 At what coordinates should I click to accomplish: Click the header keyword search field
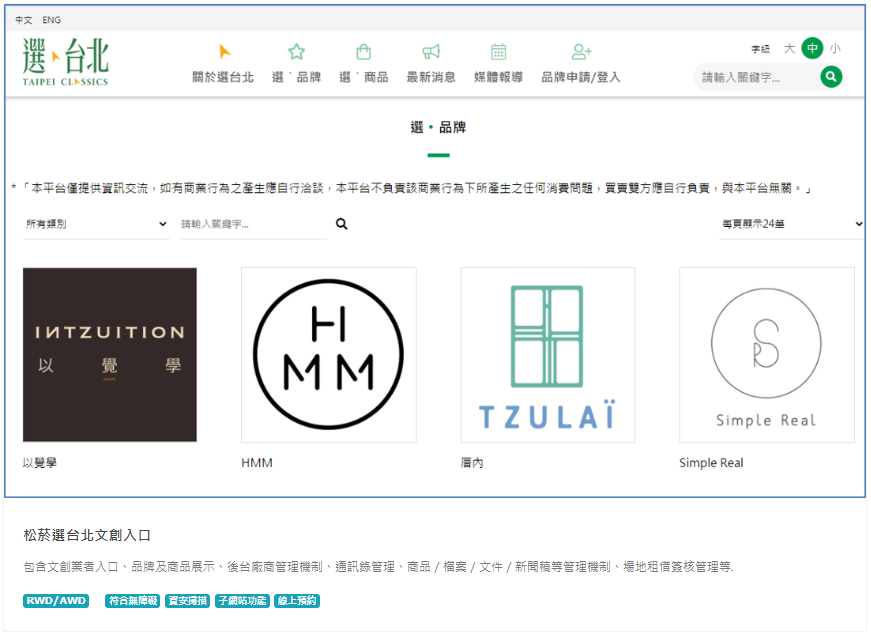click(756, 77)
